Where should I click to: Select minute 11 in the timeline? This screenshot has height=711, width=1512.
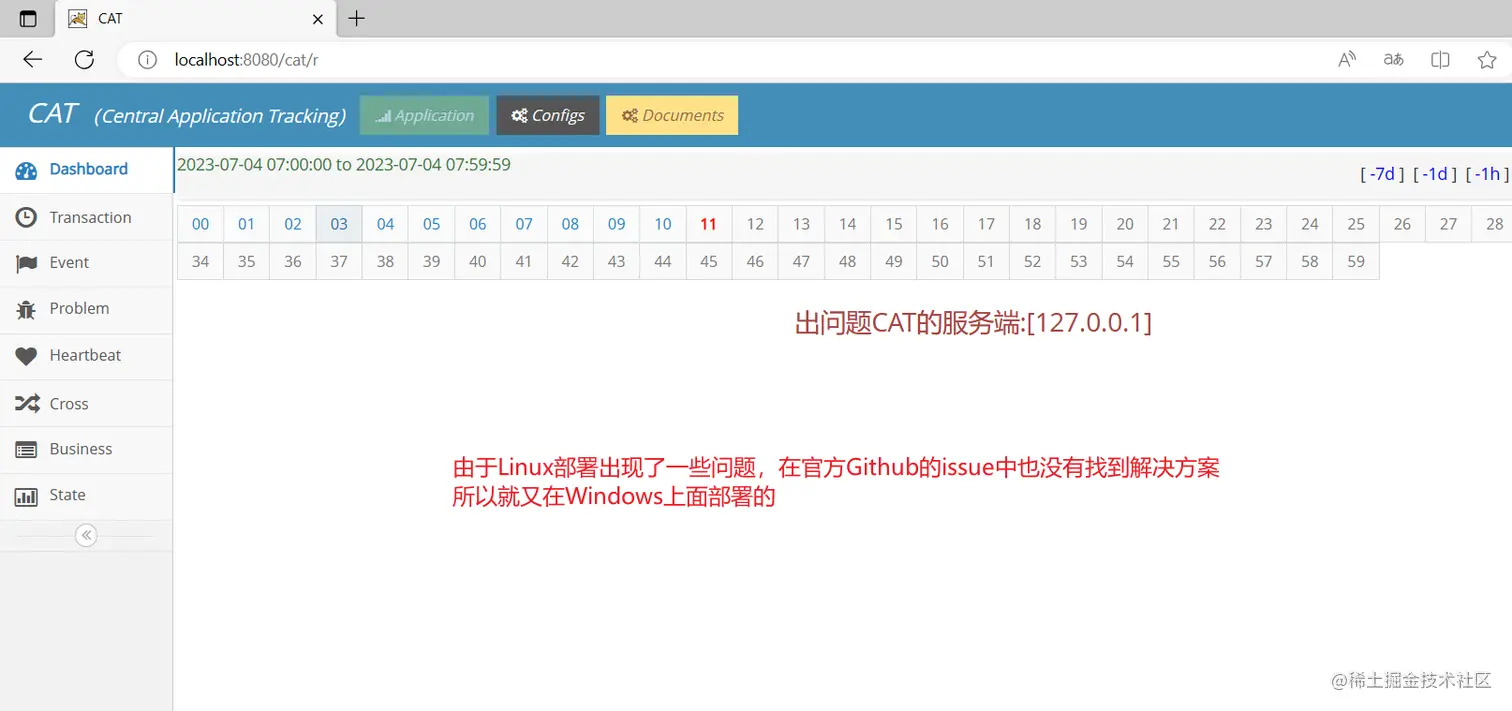(x=709, y=224)
